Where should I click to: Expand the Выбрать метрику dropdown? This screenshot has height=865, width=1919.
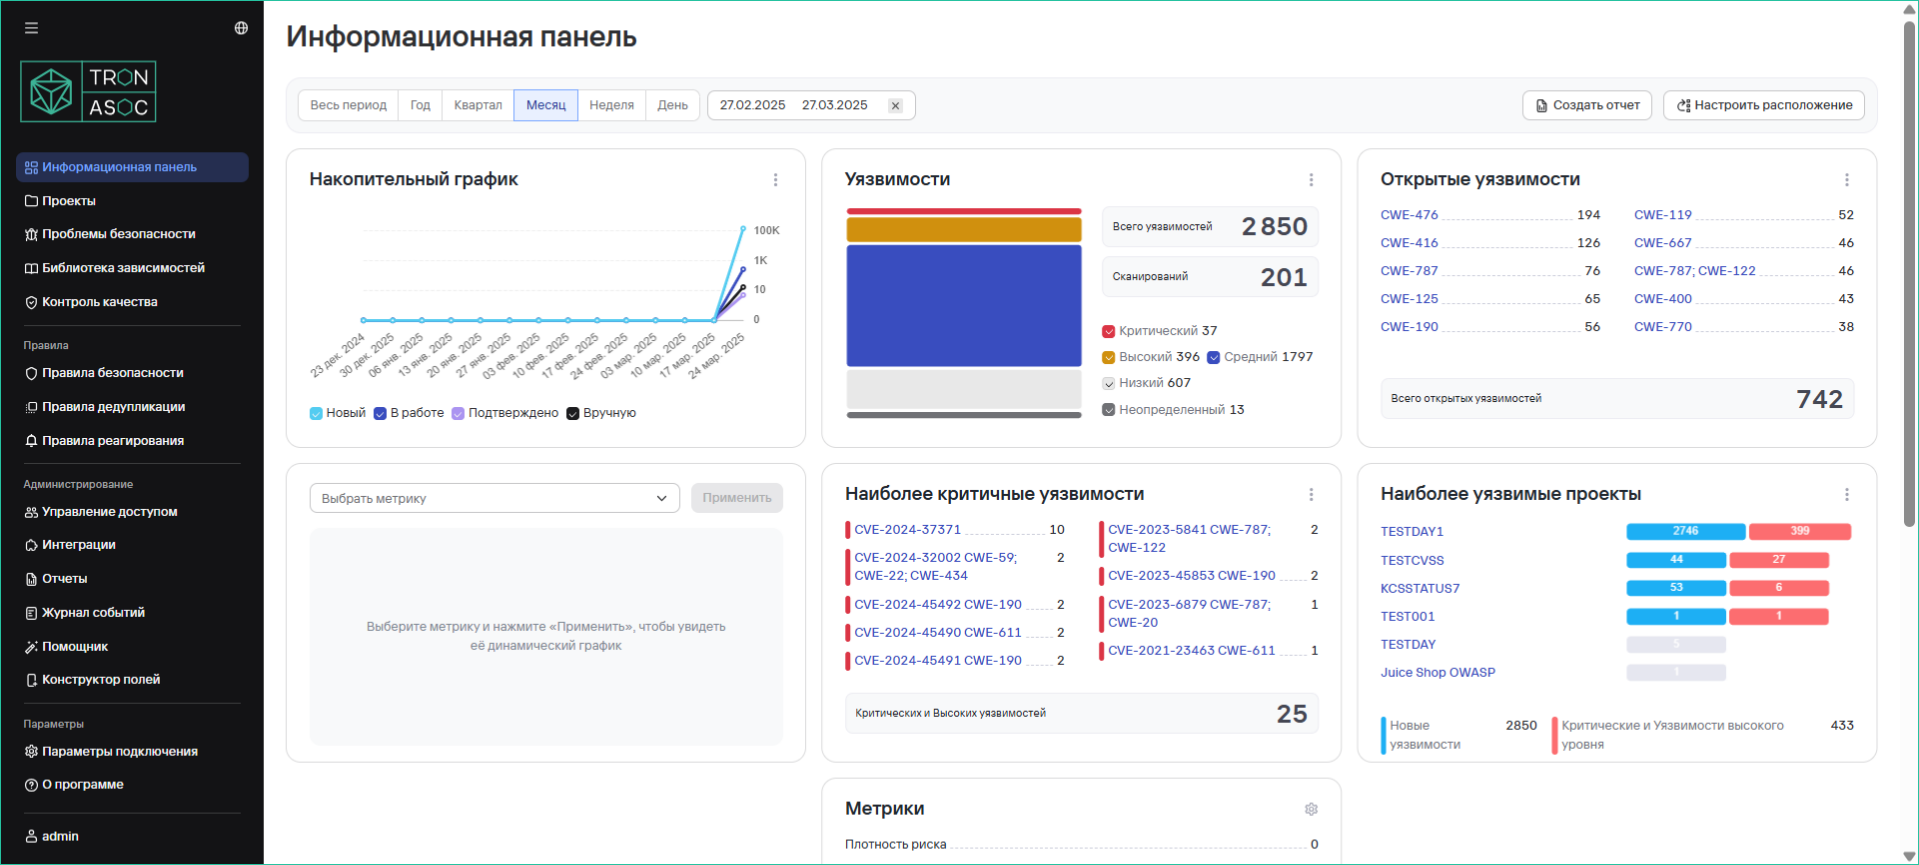(x=495, y=498)
